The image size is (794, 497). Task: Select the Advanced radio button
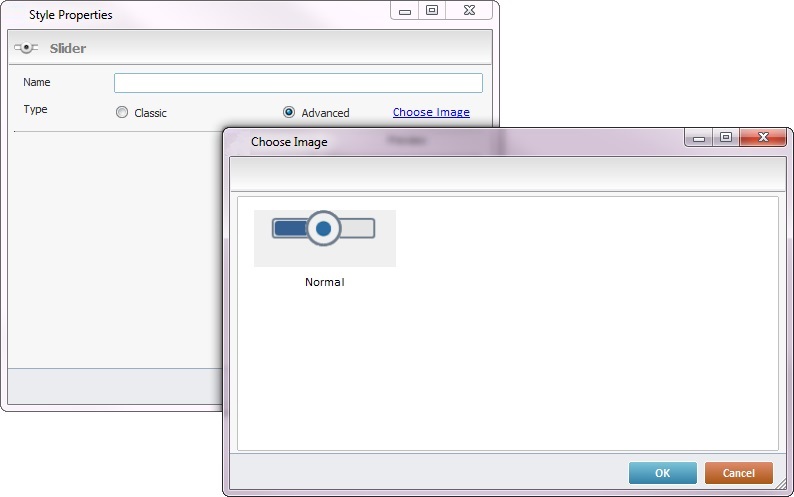(x=289, y=113)
